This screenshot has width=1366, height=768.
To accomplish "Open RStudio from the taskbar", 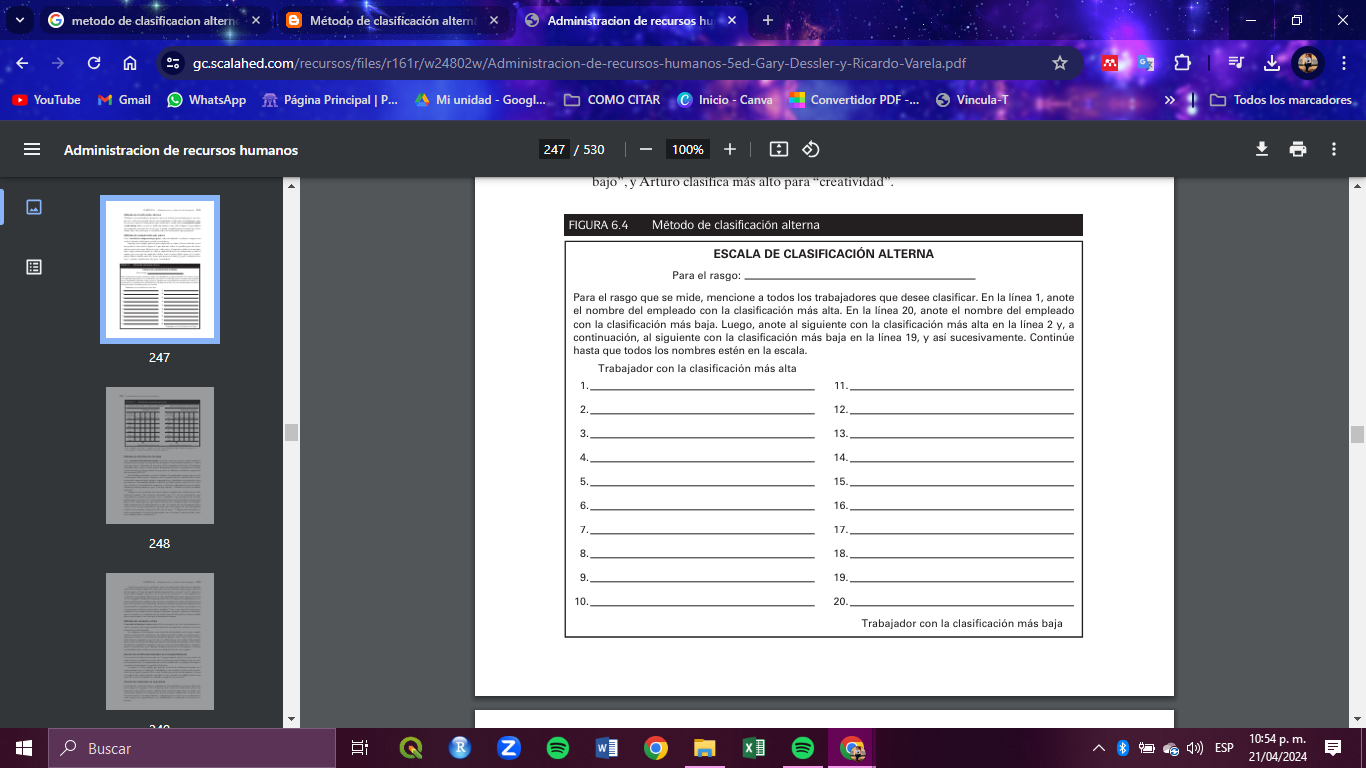I will point(460,748).
